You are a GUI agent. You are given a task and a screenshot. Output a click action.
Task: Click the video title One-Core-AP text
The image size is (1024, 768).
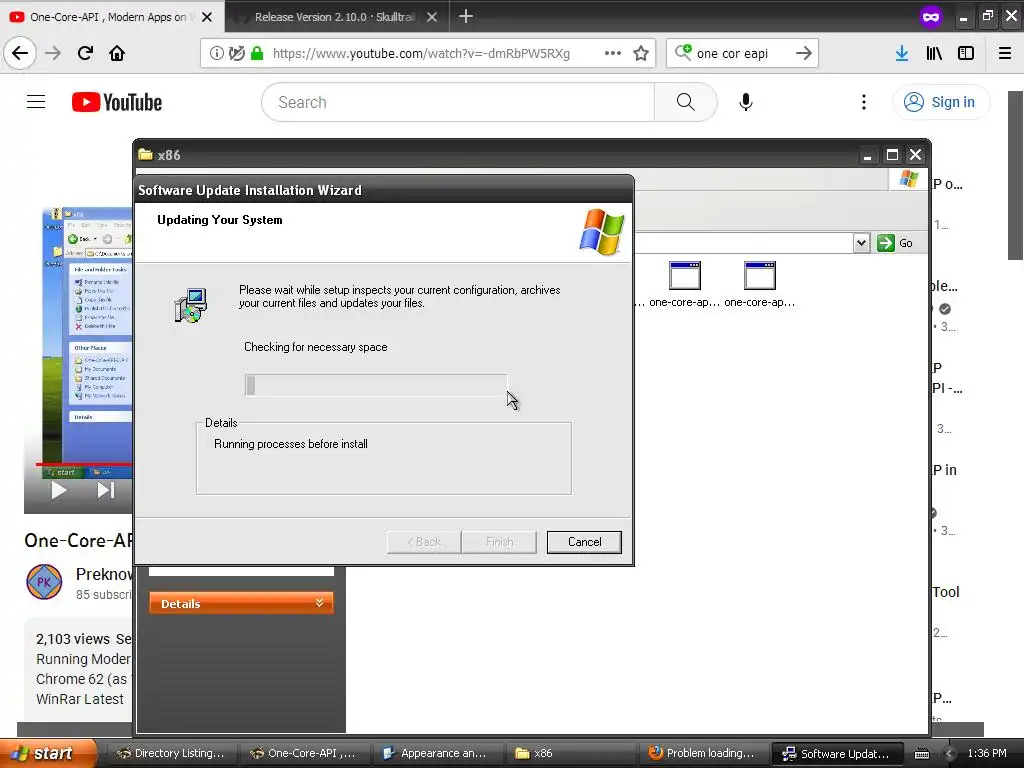[78, 540]
